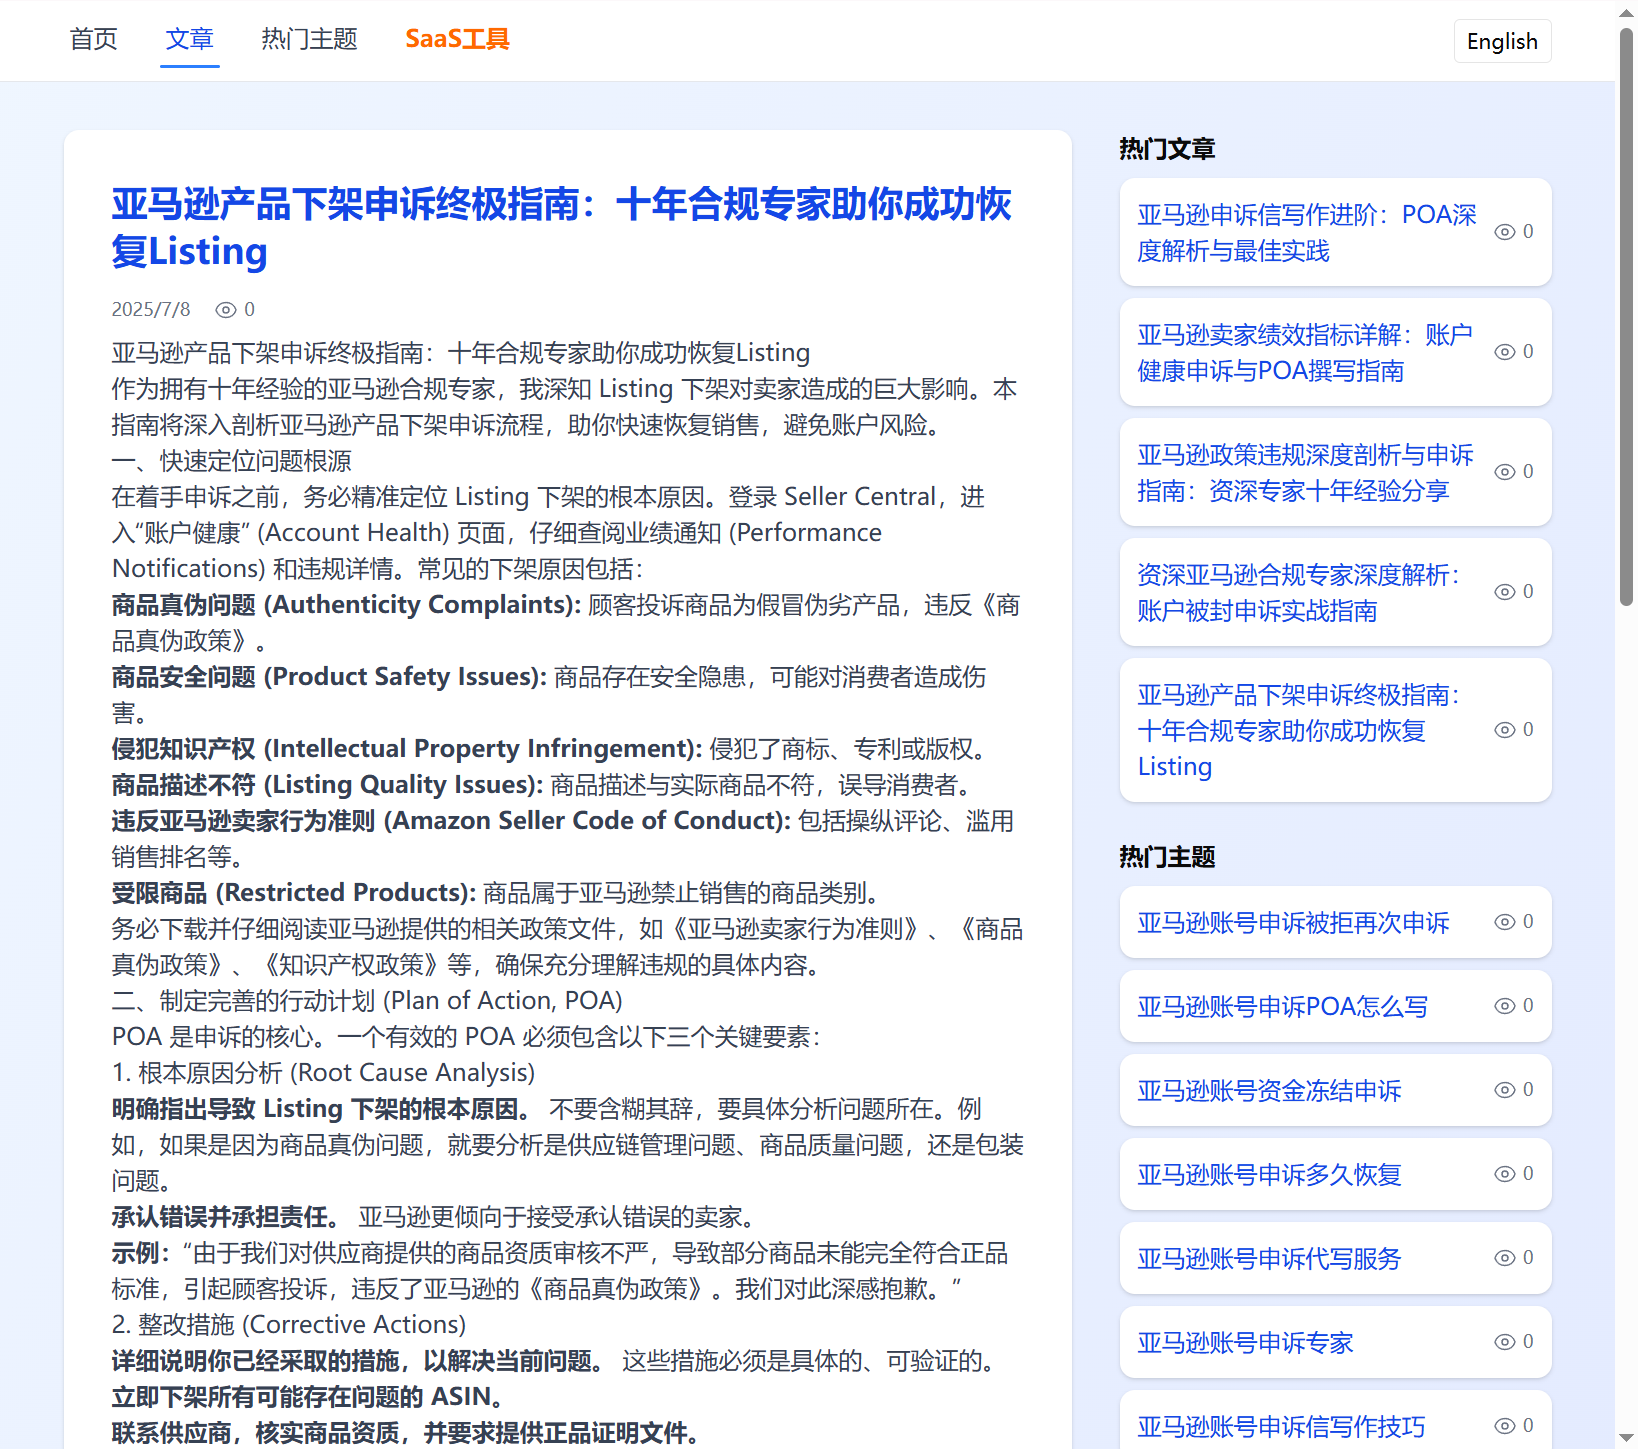Open the 首页 navigation tab
1638x1449 pixels.
94,39
